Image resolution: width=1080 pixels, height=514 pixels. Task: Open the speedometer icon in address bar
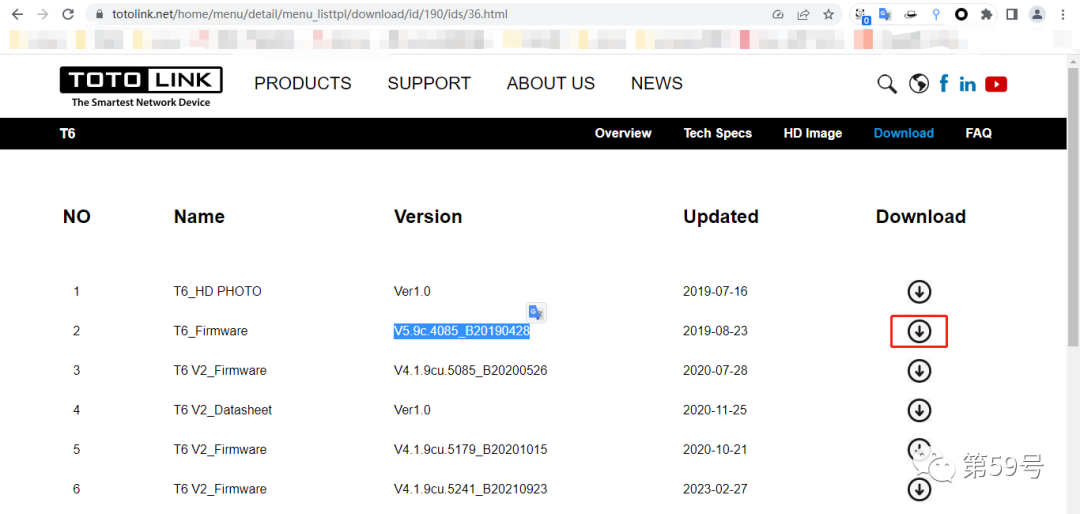778,14
